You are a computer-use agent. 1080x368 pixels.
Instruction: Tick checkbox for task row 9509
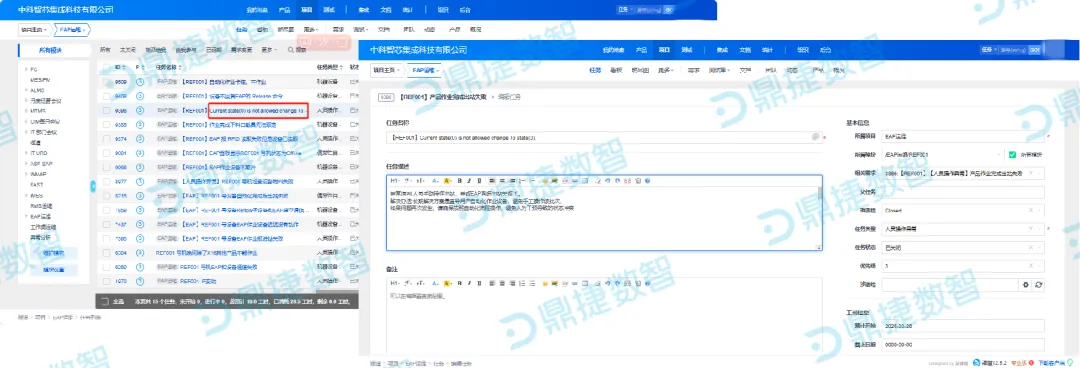(x=106, y=82)
